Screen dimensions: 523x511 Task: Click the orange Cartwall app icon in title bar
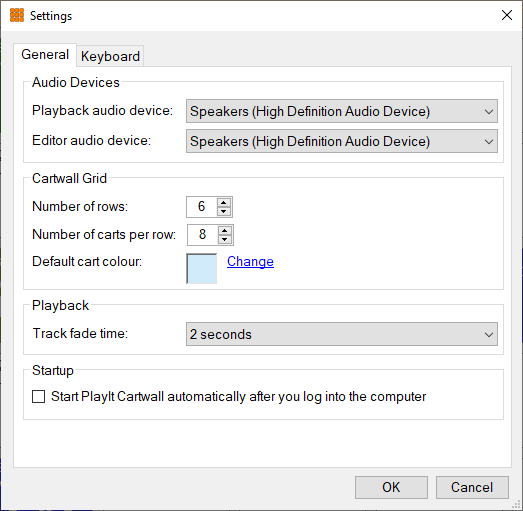(x=17, y=15)
